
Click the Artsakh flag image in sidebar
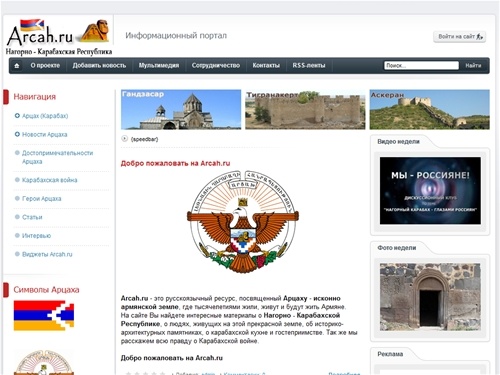44,315
